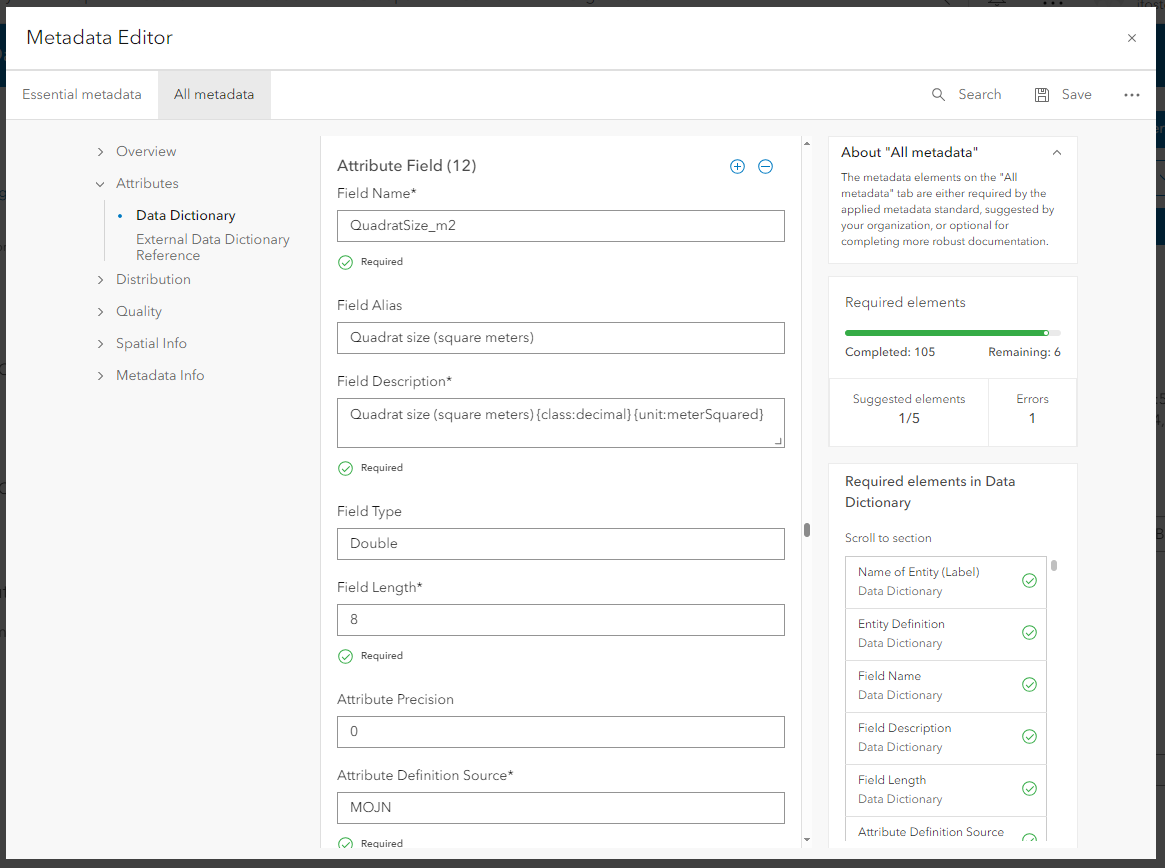The height and width of the screenshot is (868, 1165).
Task: Click scroll up arrow of form scrollbar
Action: pos(807,143)
